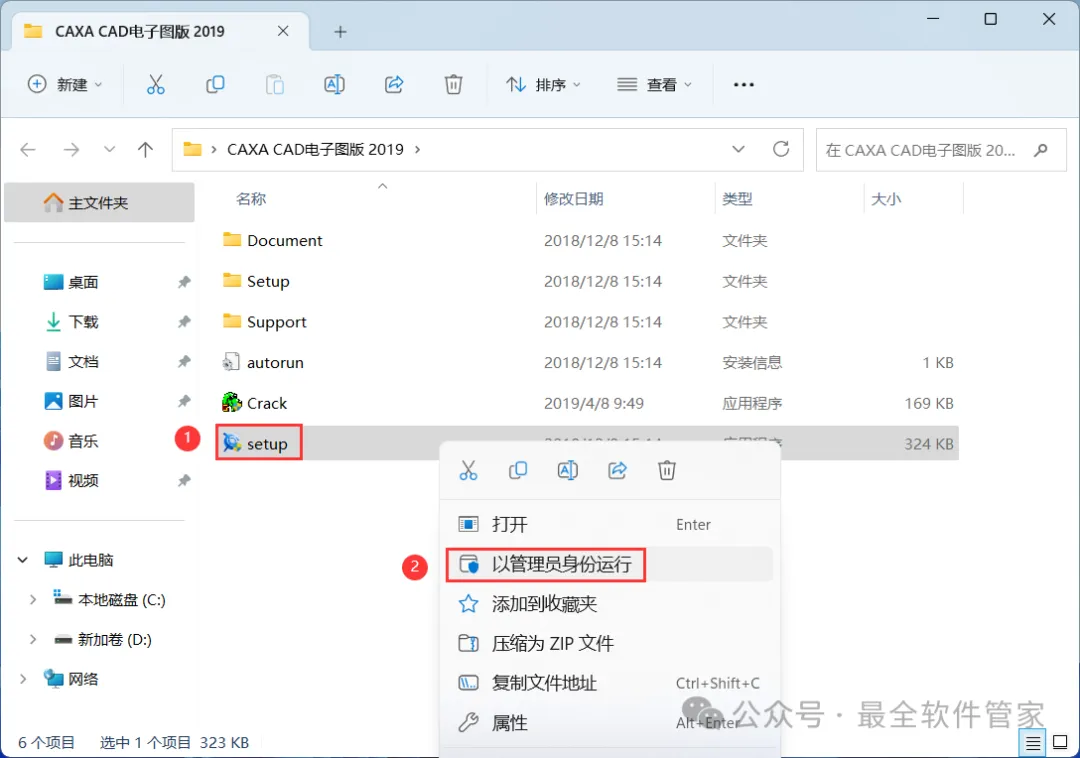Click the chevron after the path folder name
The height and width of the screenshot is (758, 1080).
[417, 149]
